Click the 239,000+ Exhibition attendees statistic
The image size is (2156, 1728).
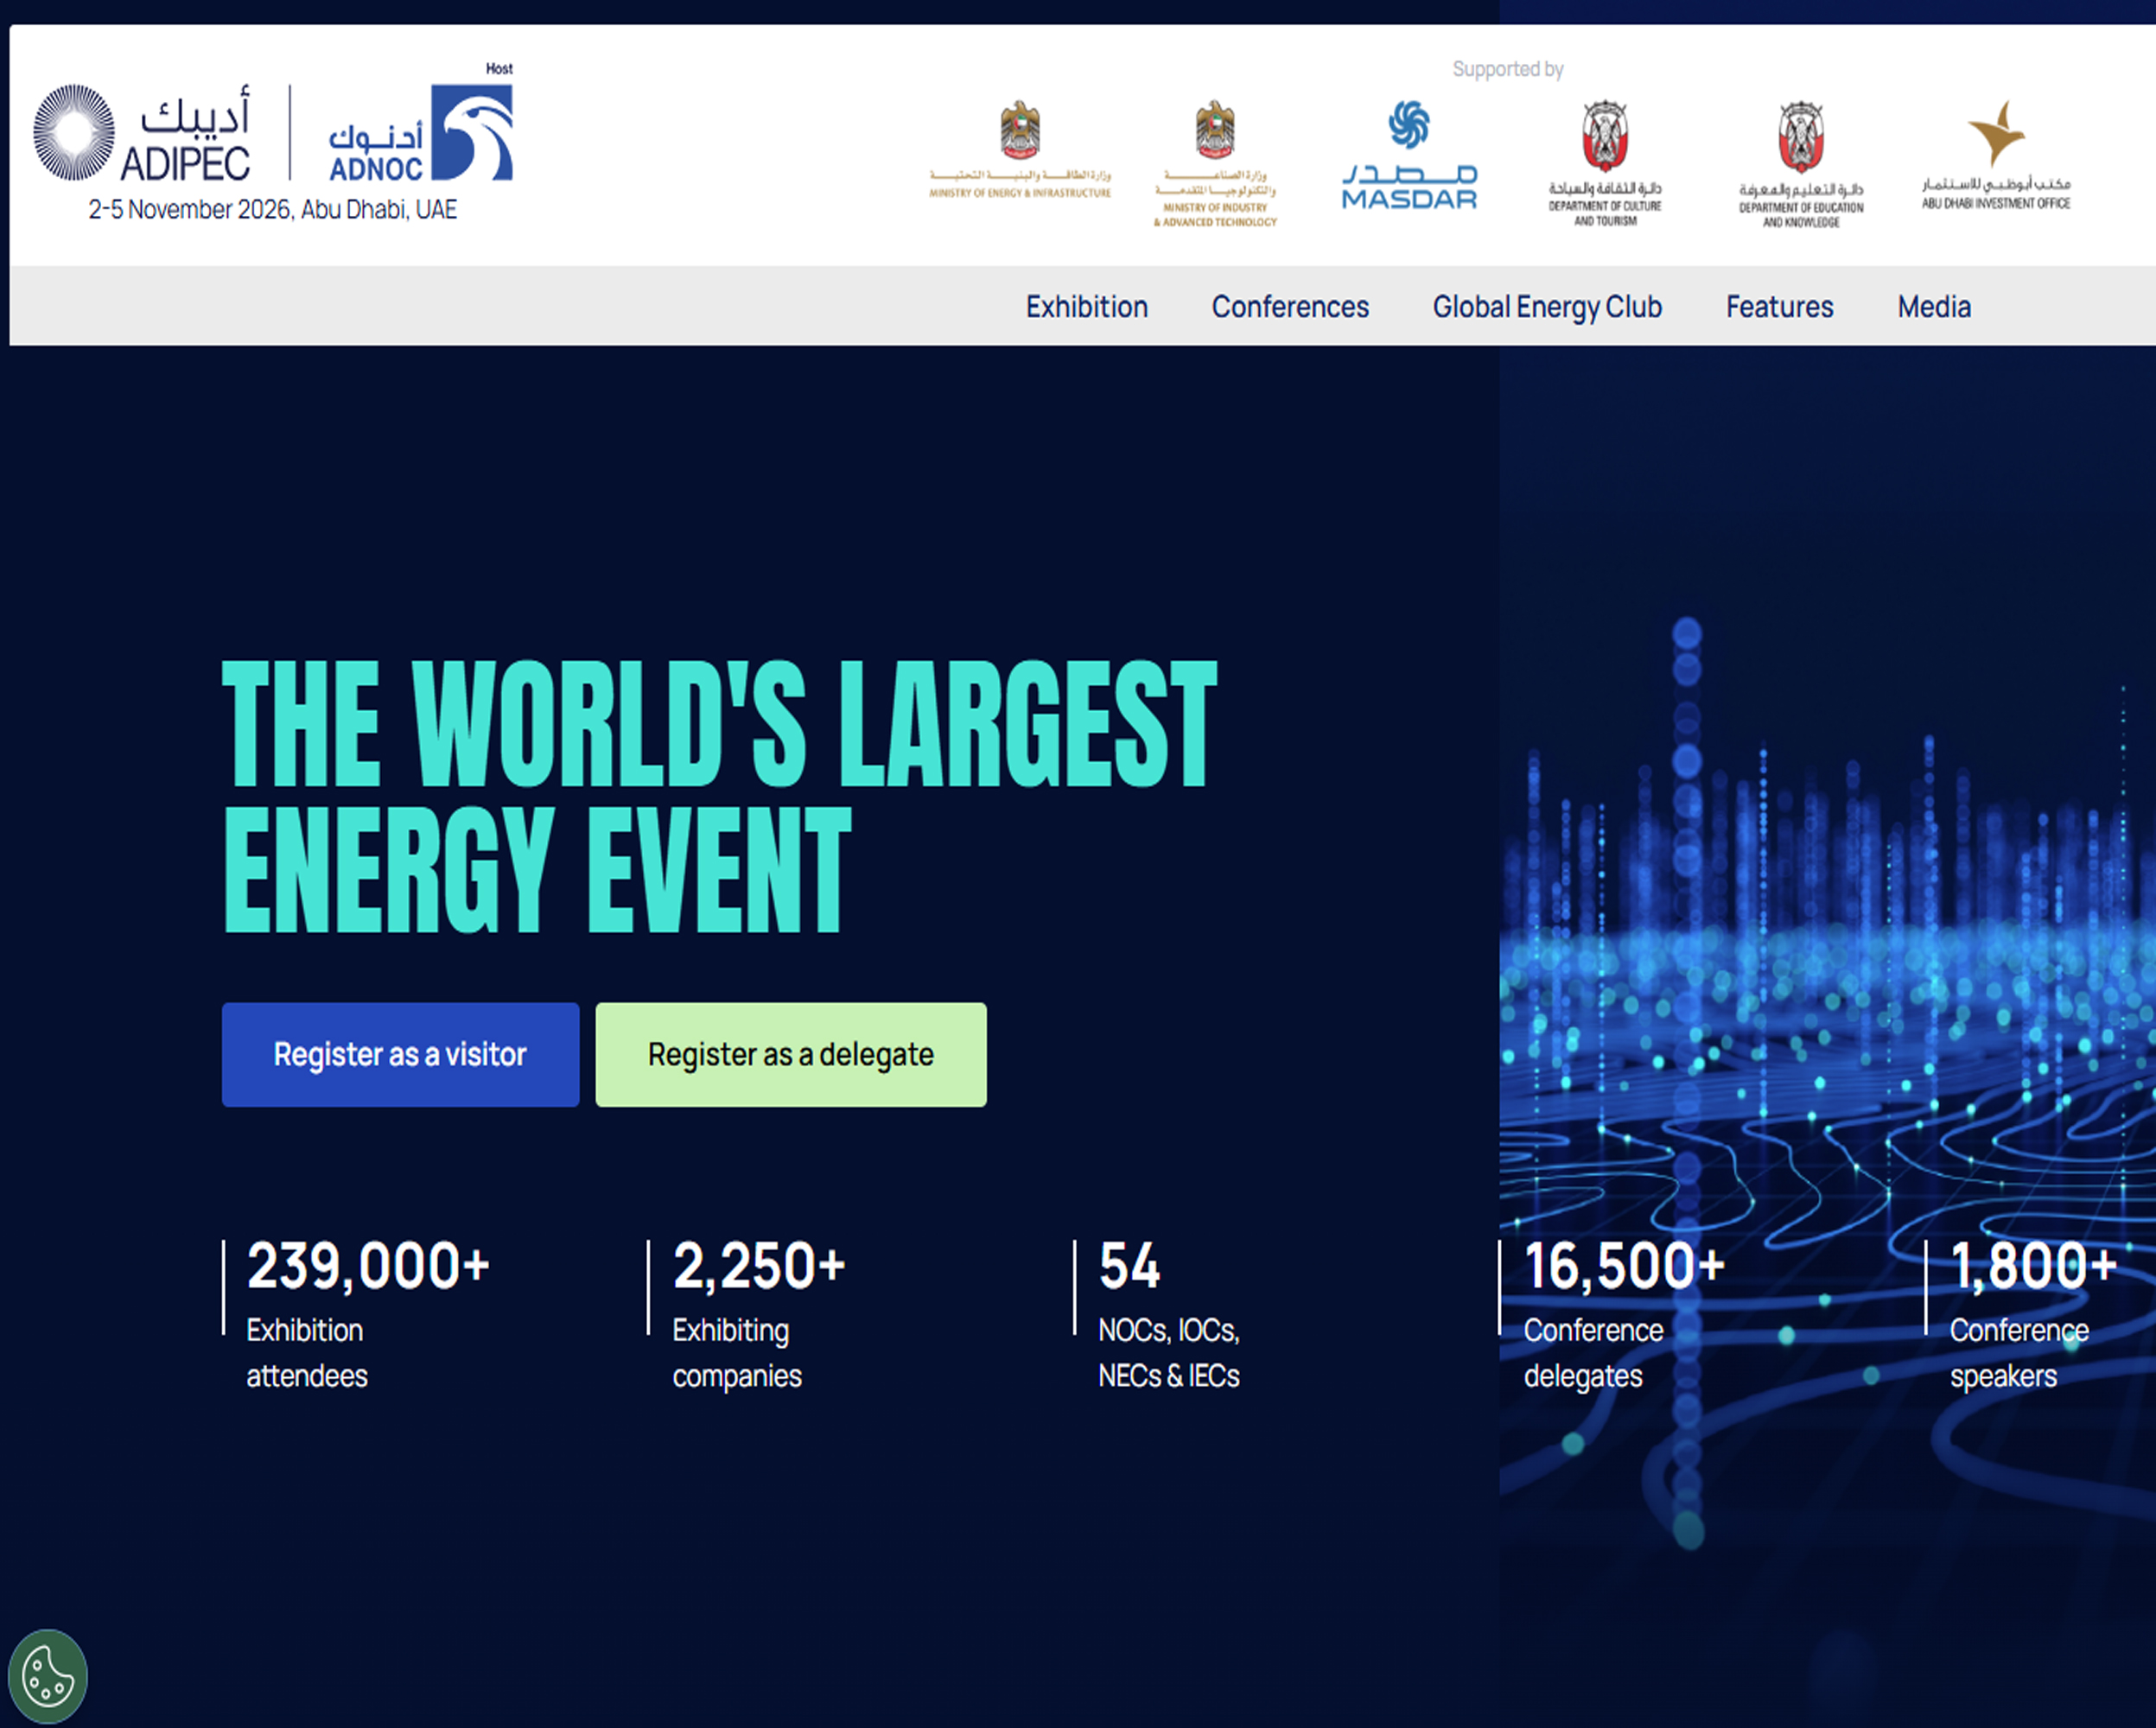[367, 1312]
